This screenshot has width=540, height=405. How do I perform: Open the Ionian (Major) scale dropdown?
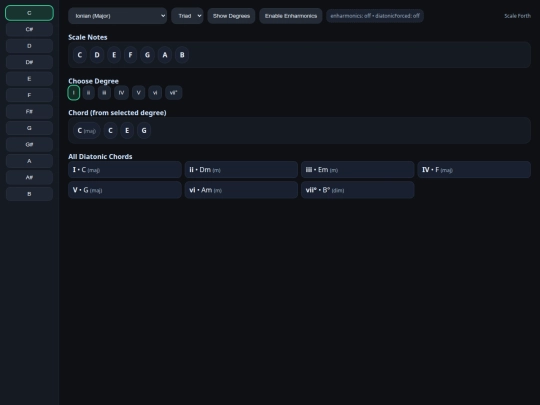click(117, 16)
